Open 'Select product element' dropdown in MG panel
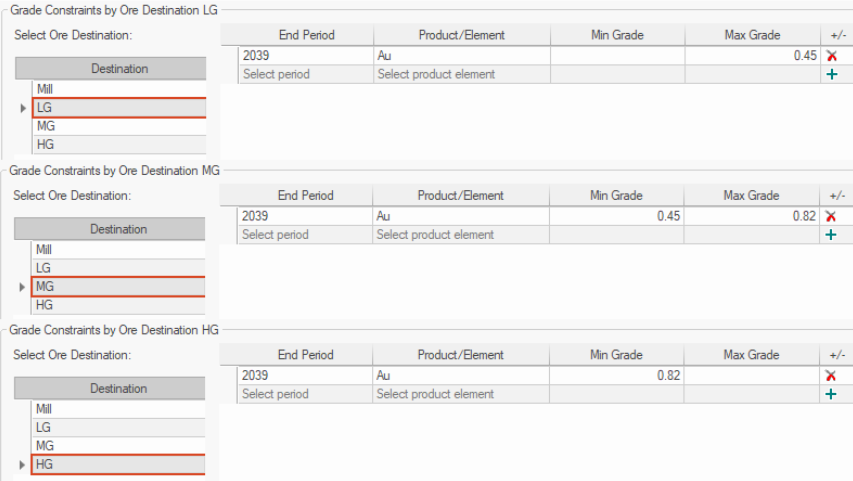Screen dimensions: 853x481 (x=460, y=235)
